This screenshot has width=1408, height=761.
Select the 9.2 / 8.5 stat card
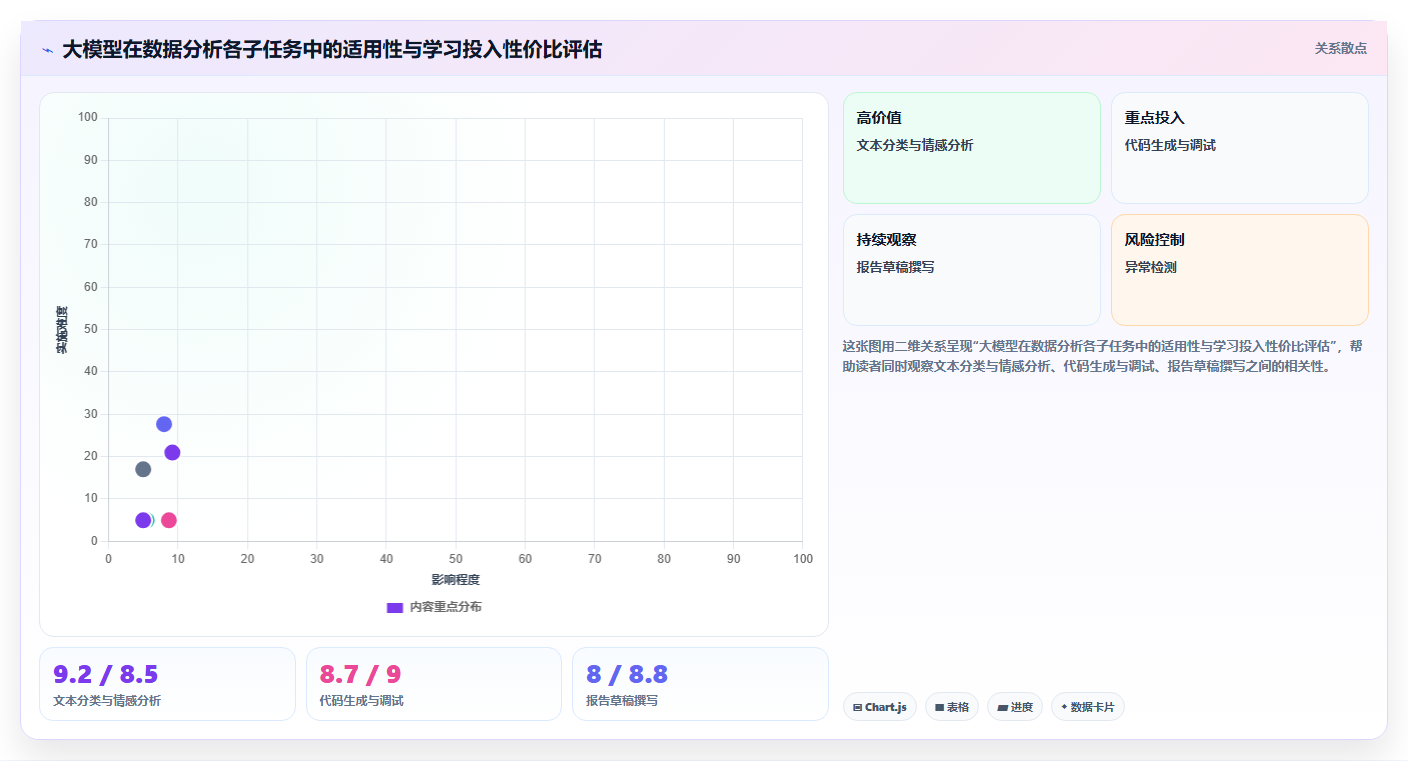click(x=167, y=684)
